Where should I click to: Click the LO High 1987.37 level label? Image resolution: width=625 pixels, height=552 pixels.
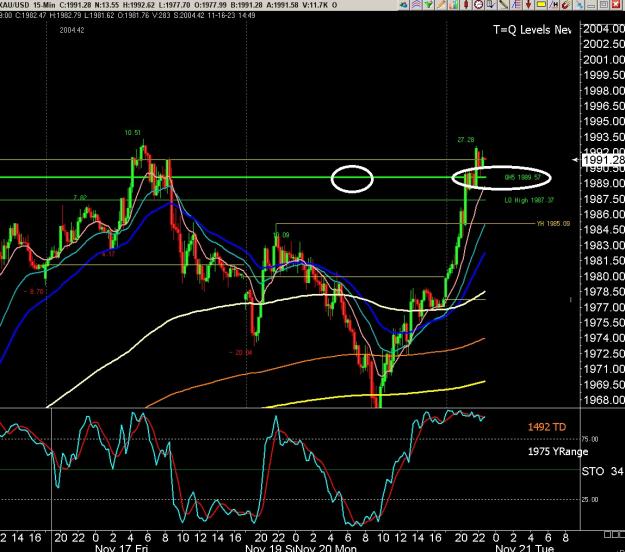pos(529,200)
